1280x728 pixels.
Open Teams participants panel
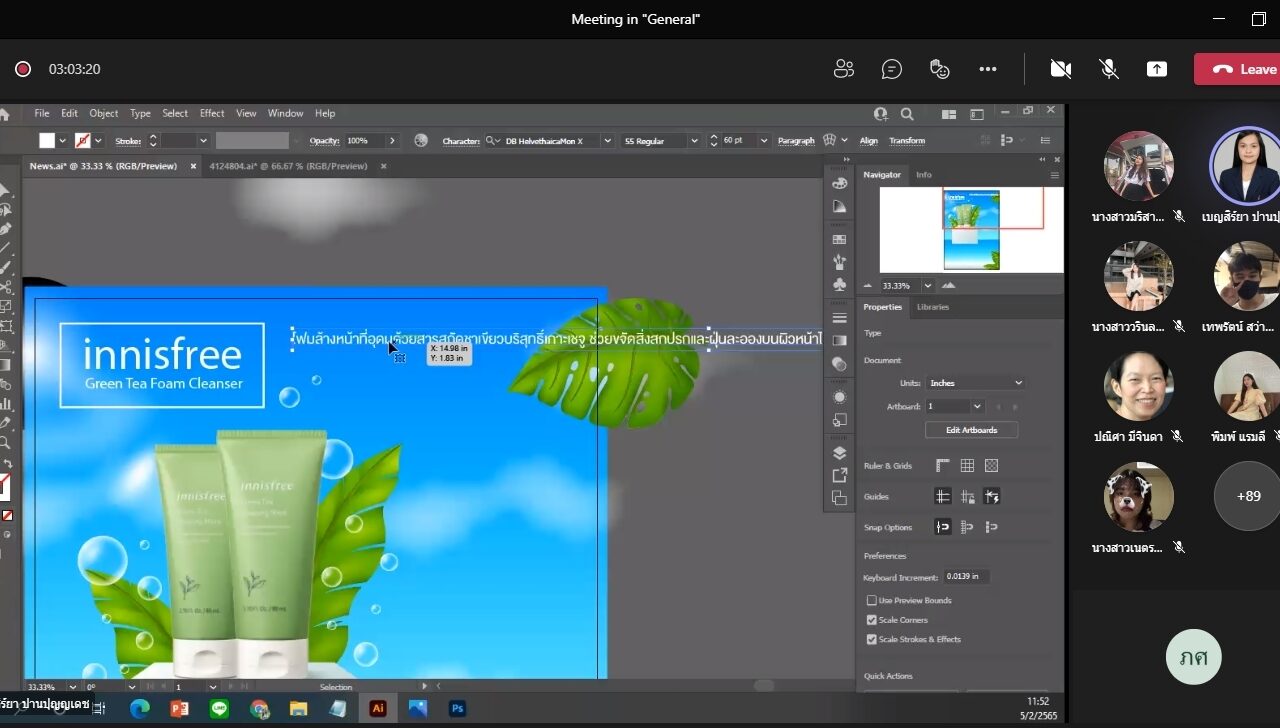844,69
